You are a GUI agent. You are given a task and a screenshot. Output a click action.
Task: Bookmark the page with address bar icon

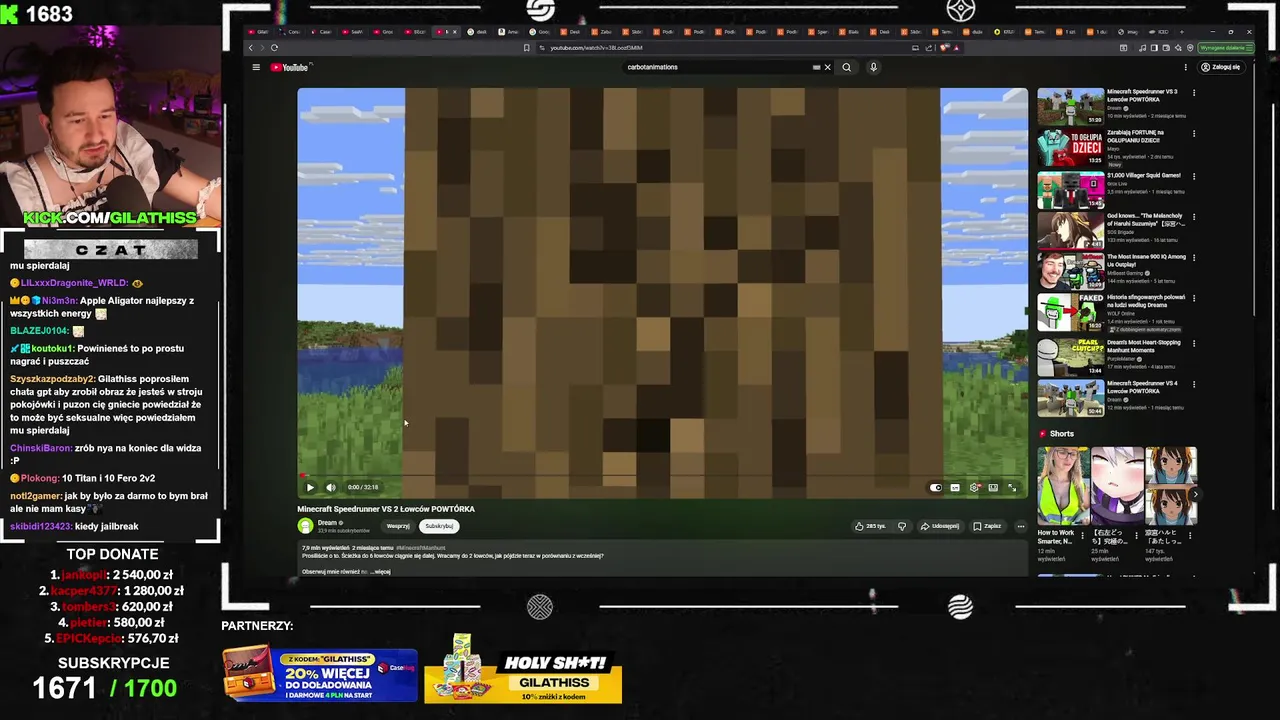tap(526, 47)
